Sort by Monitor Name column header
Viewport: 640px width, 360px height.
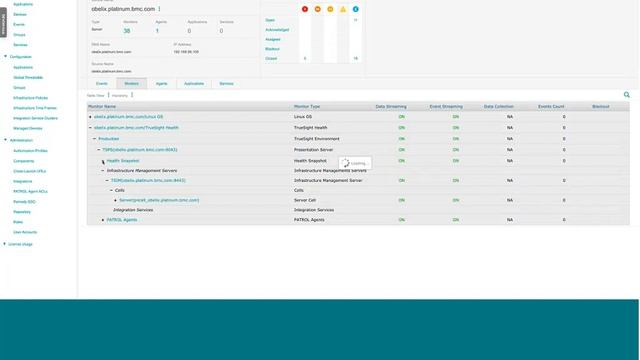102,107
